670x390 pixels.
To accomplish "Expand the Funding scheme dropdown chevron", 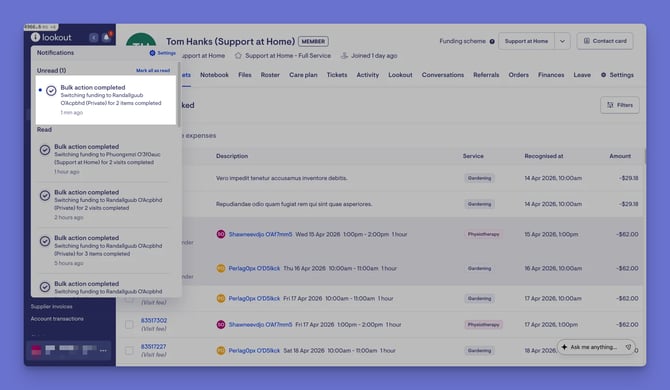I will (x=562, y=41).
